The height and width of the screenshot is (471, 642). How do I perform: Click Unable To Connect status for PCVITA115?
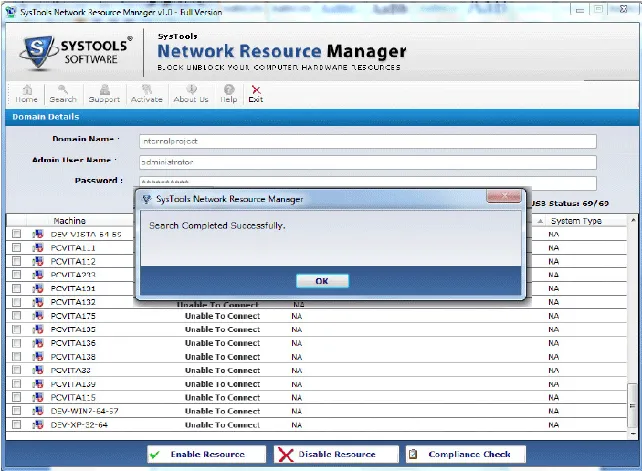tap(222, 397)
